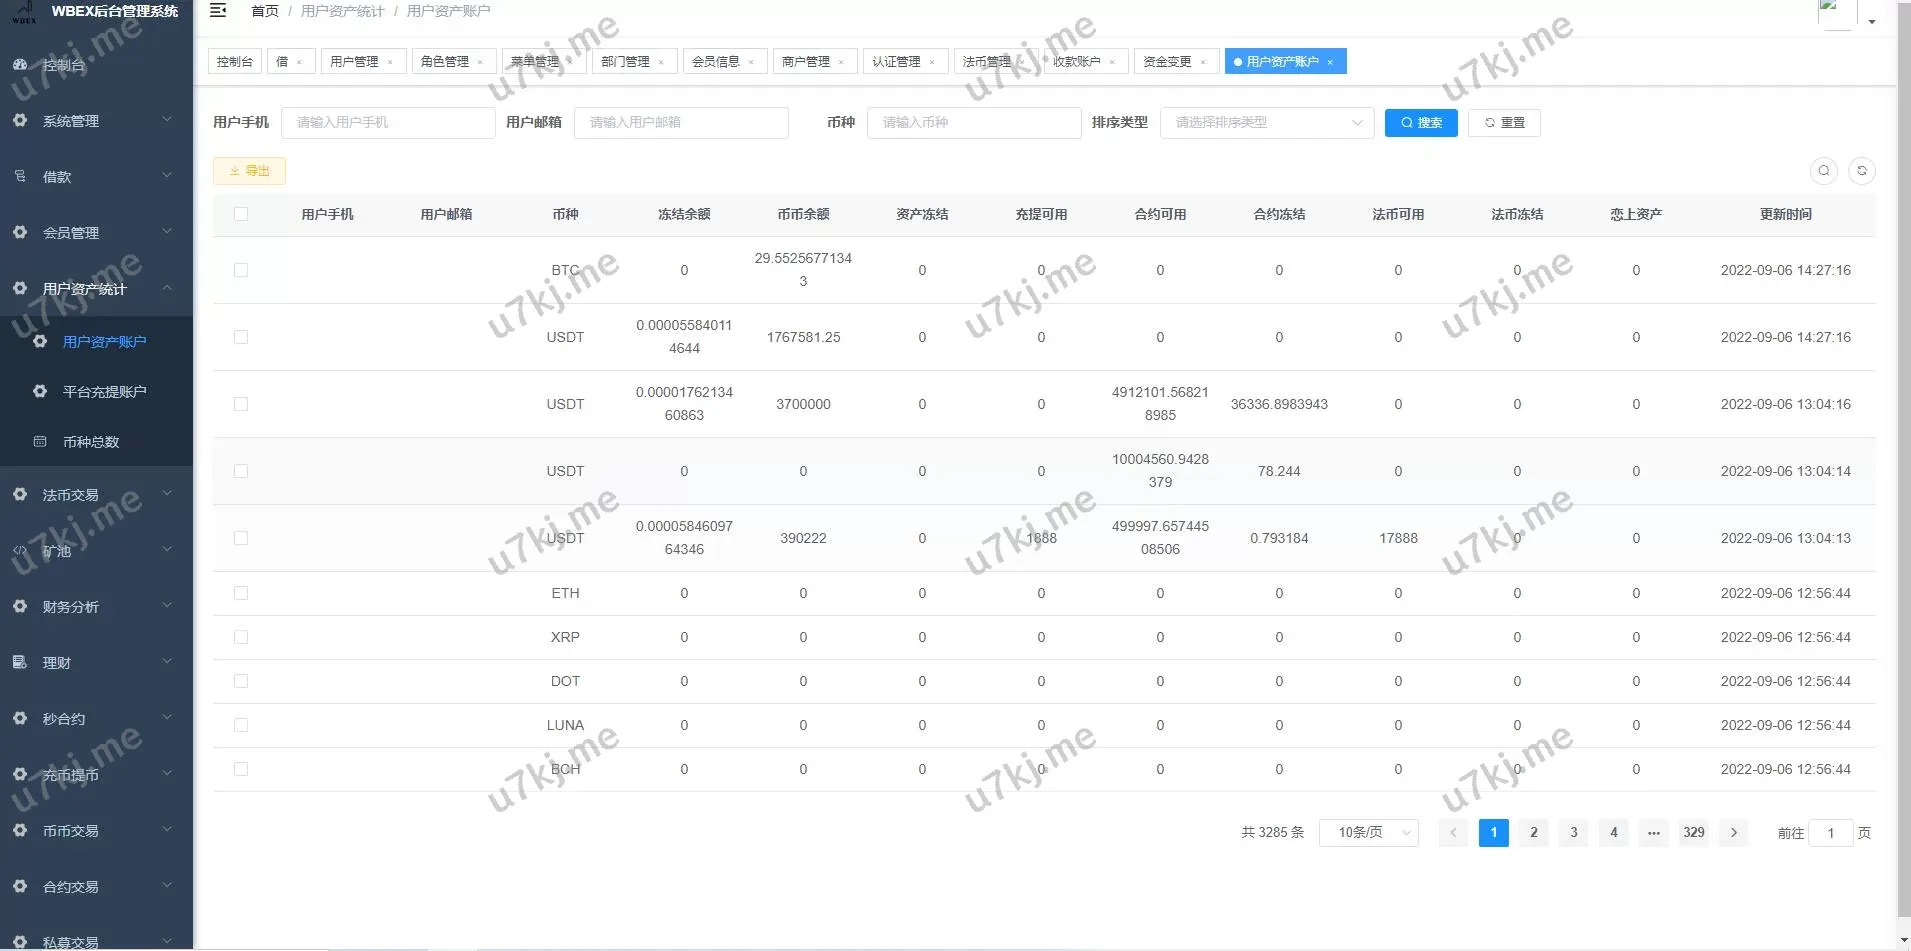Open the 排序类型 sort type dropdown
The width and height of the screenshot is (1911, 951).
(1266, 123)
